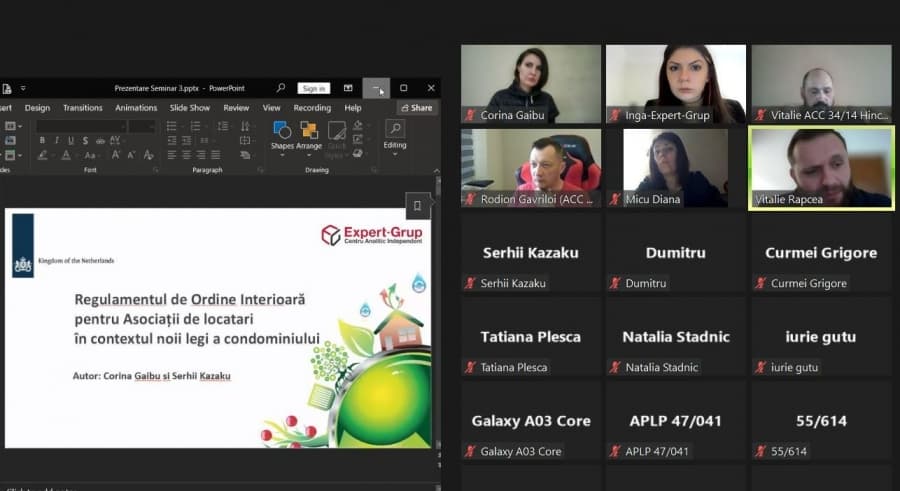Click the Sign in button
Viewport: 900px width, 491px height.
313,88
